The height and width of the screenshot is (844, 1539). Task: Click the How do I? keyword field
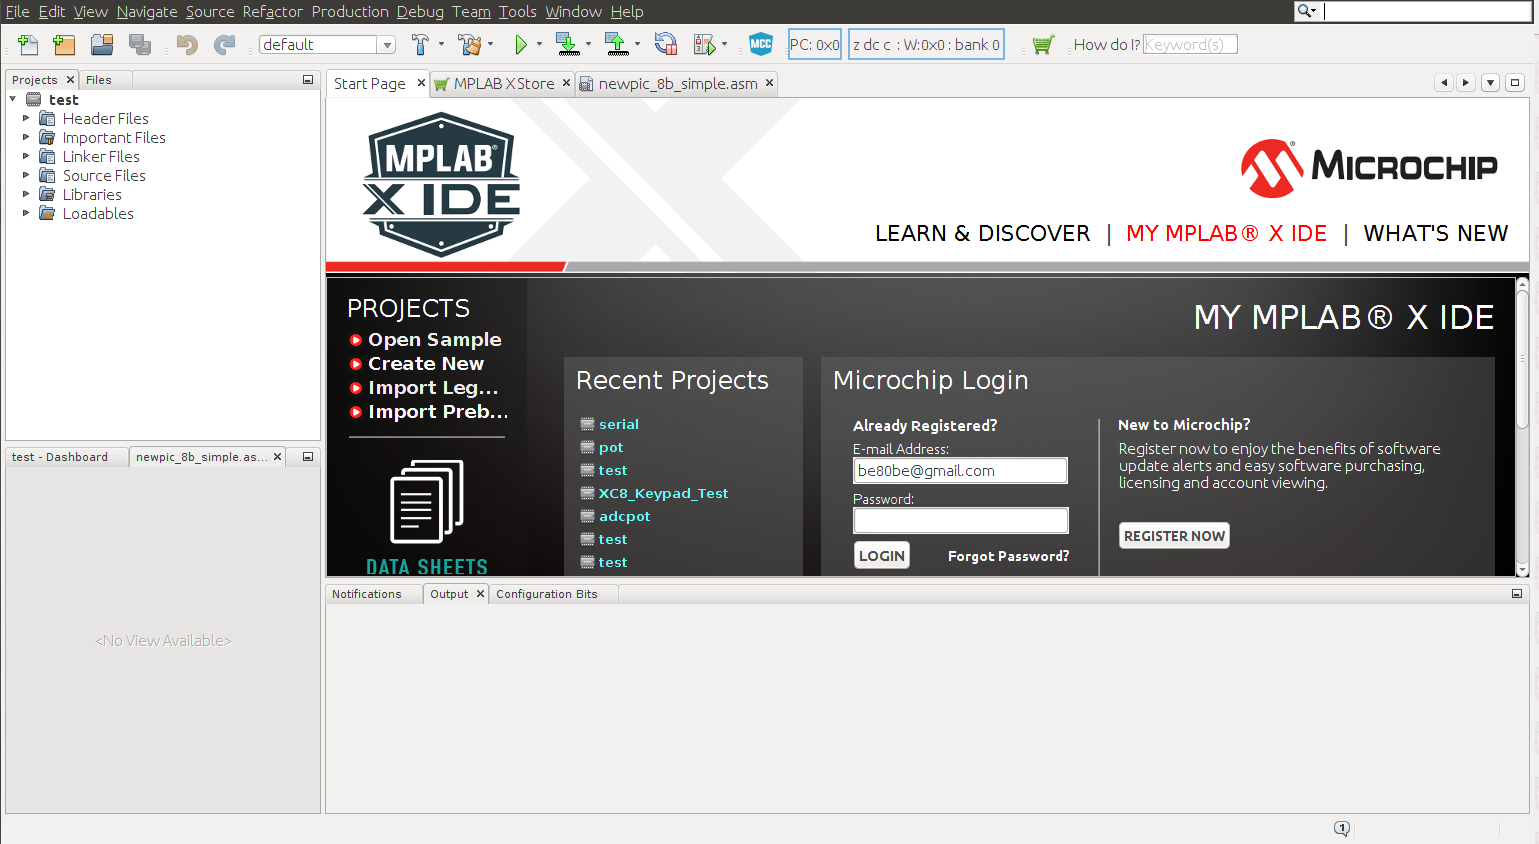click(x=1190, y=44)
